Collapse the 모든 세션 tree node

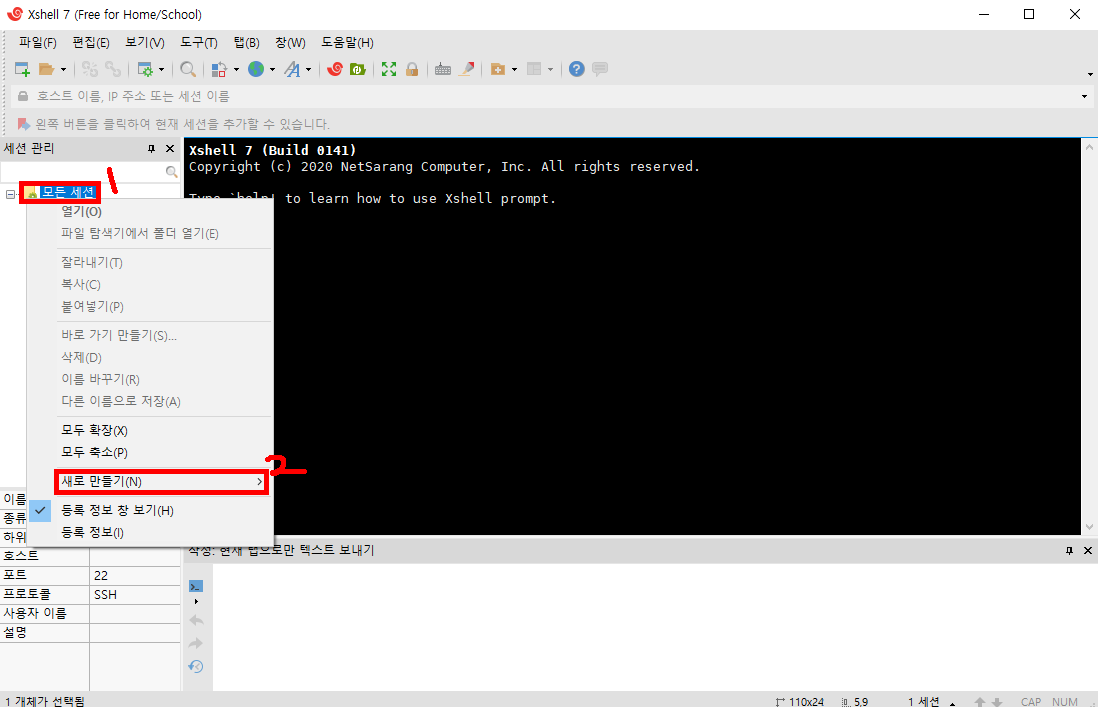pos(11,194)
